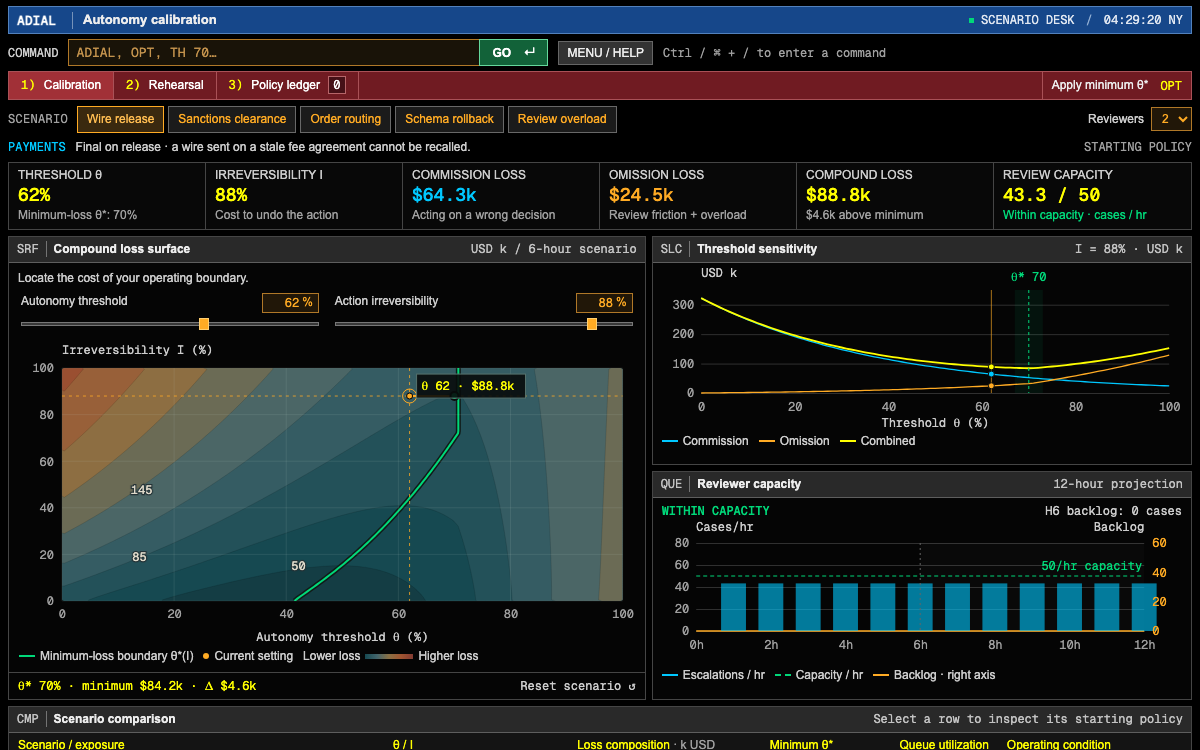
Task: Click the Action irreversibility slider handle
Action: (592, 323)
